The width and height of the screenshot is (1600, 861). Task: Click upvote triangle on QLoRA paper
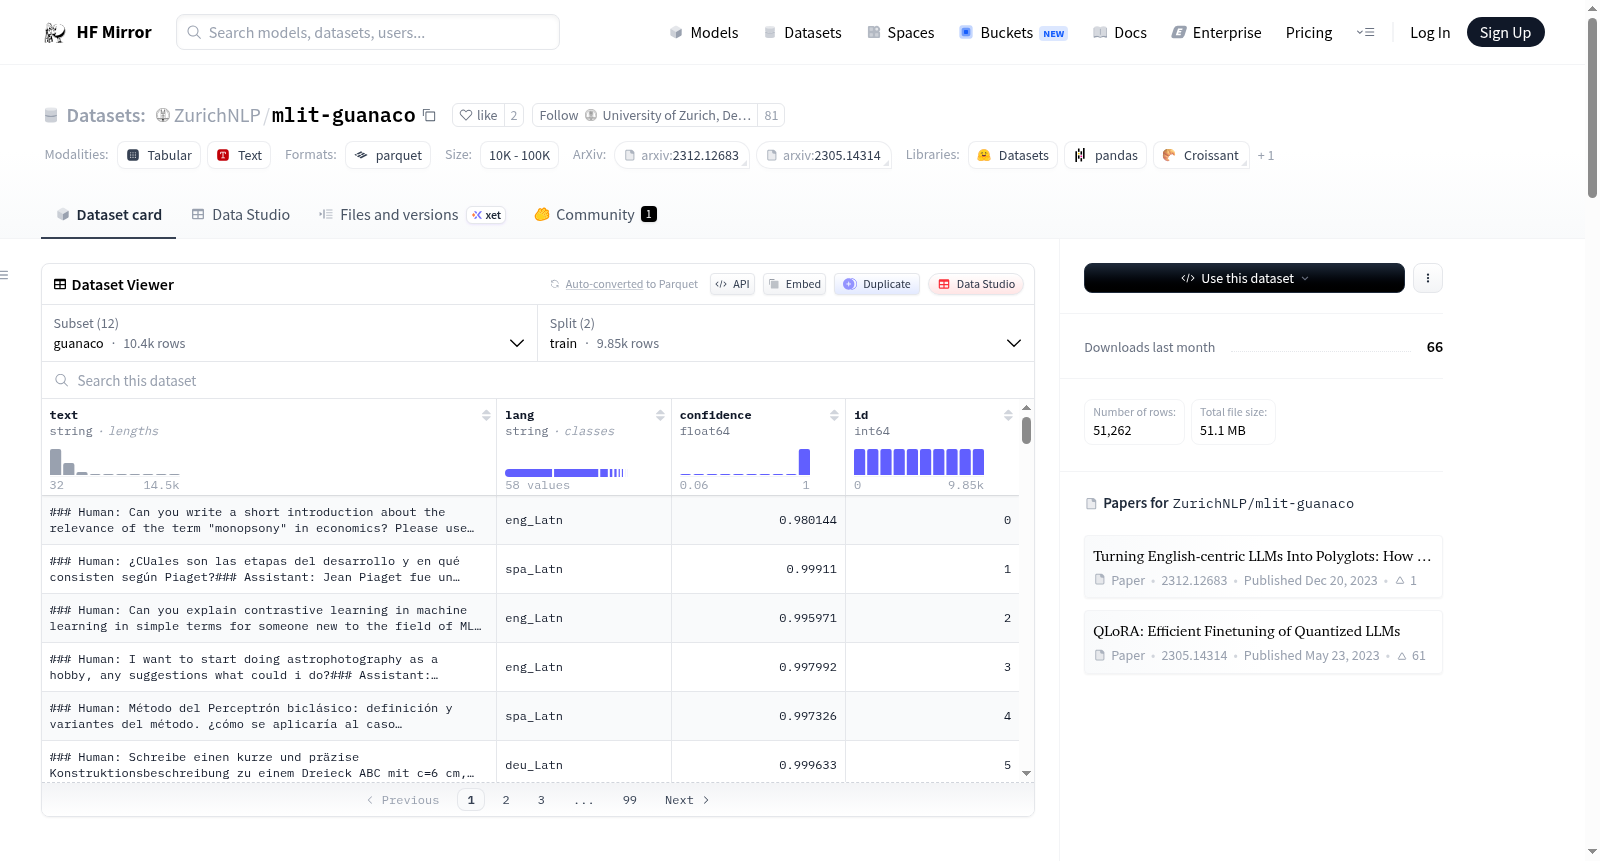[1402, 656]
